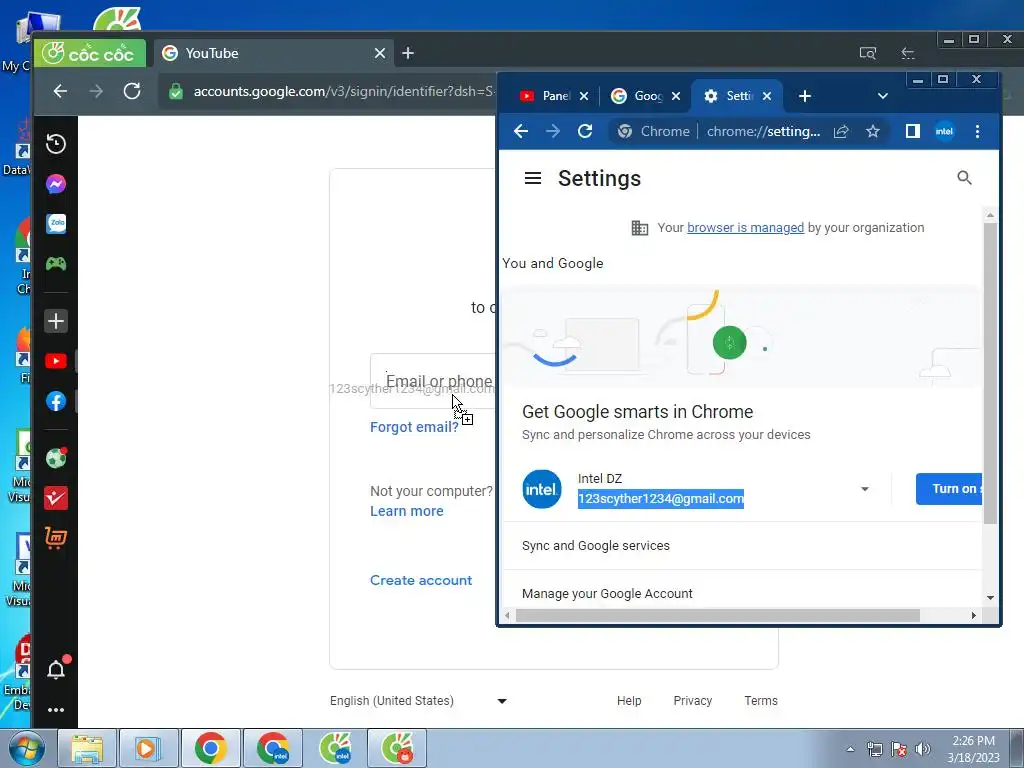Click Learn more link on sign-in page

406,511
